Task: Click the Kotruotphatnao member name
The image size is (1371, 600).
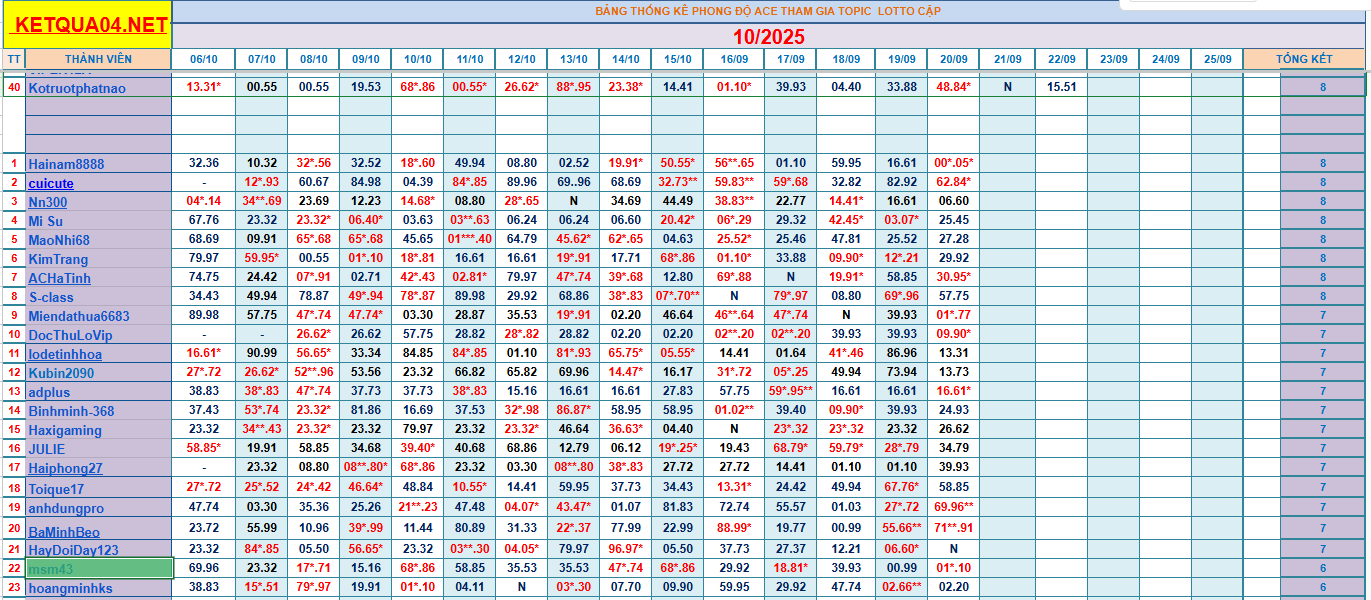Action: tap(77, 88)
